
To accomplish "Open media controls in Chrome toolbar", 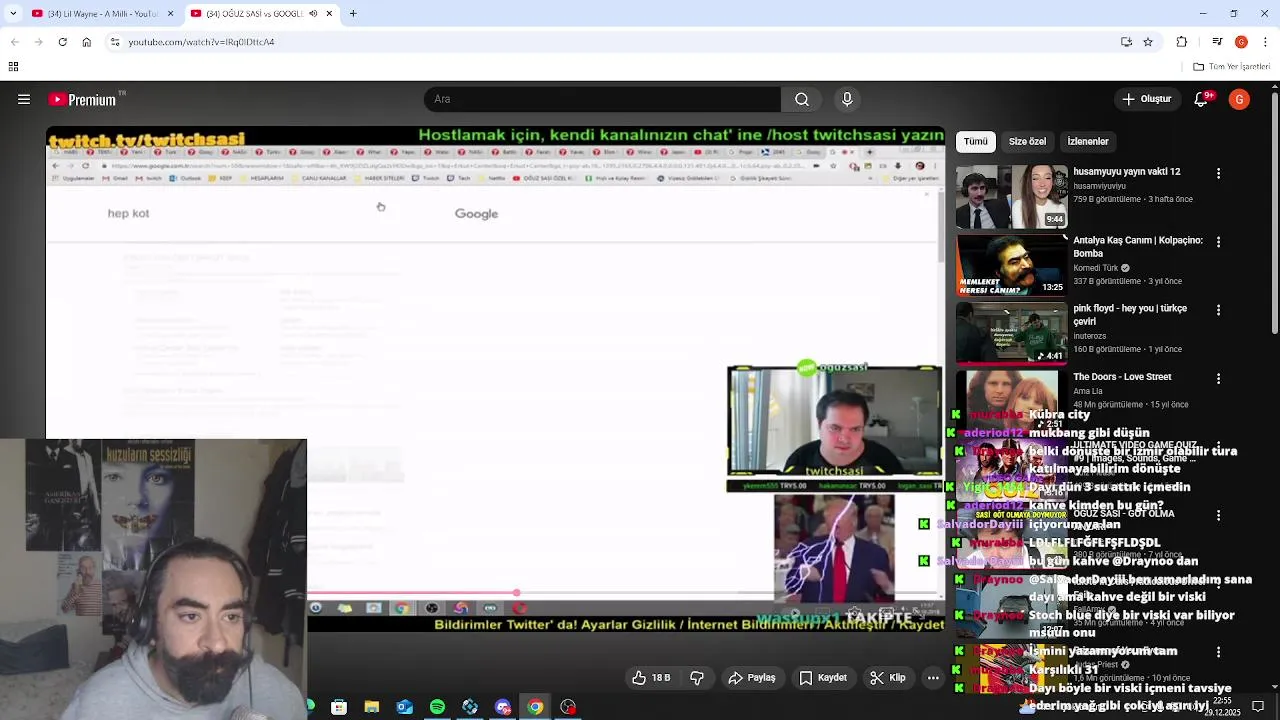I will coord(1217,42).
